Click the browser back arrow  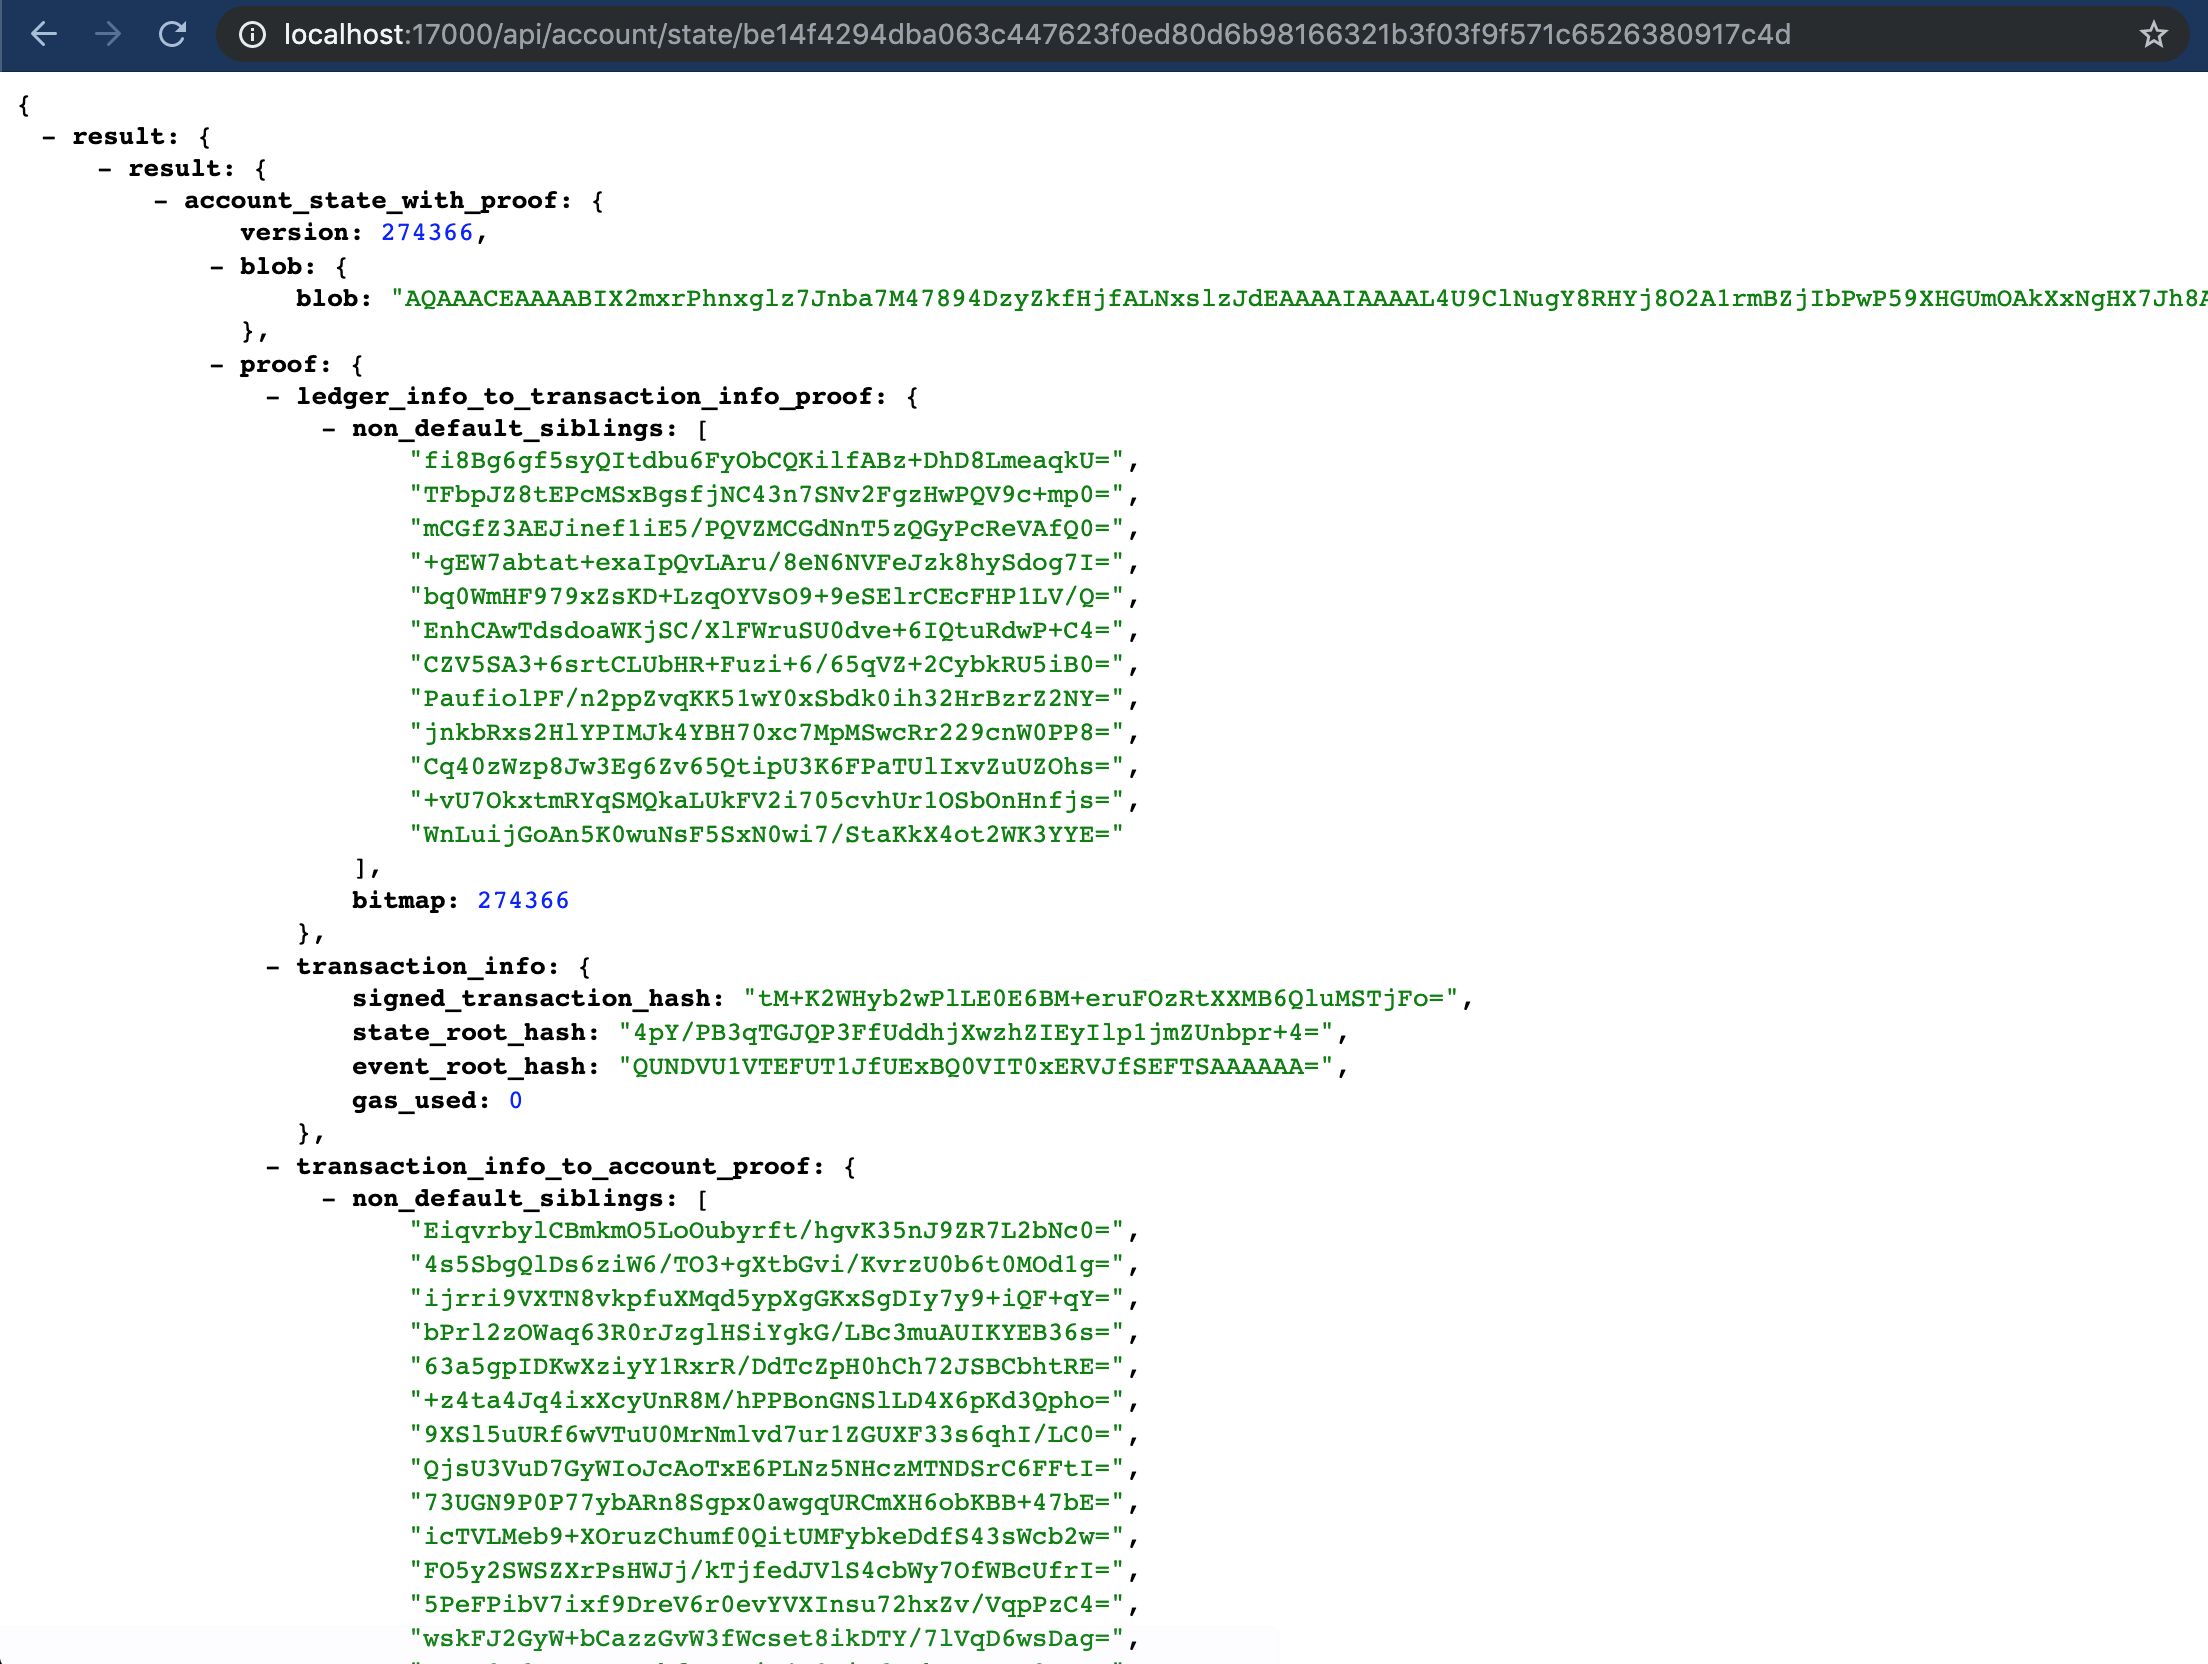pos(44,35)
